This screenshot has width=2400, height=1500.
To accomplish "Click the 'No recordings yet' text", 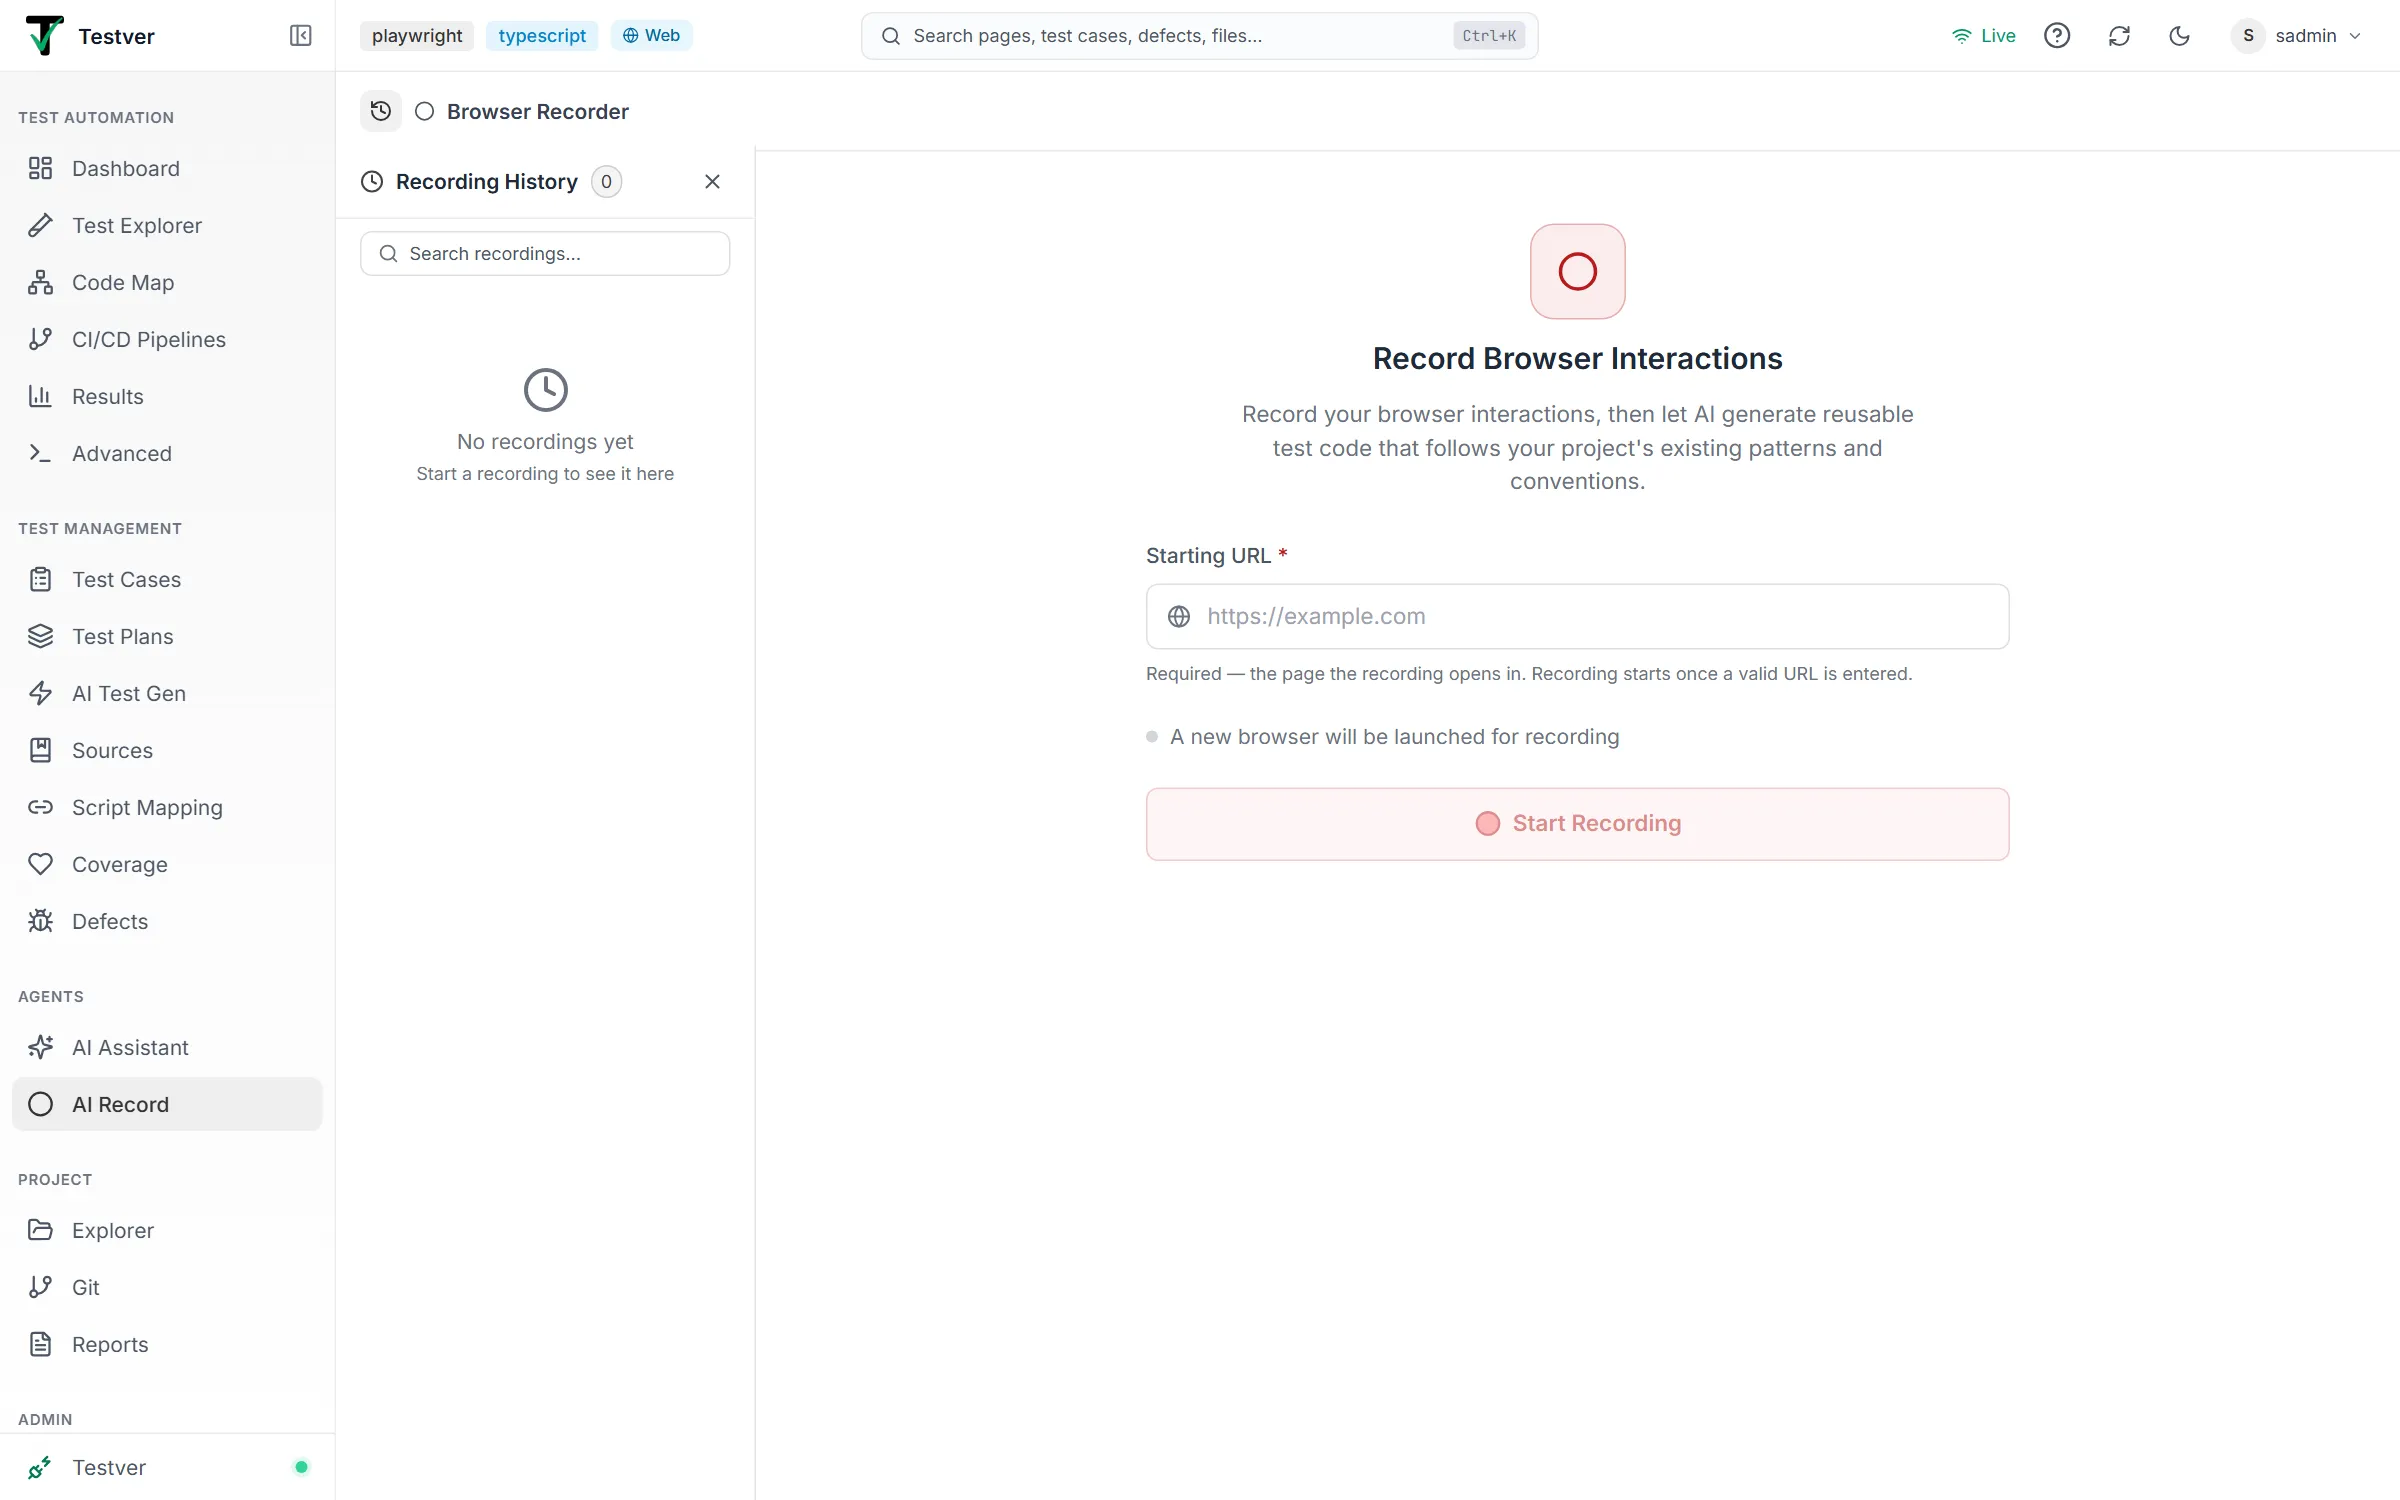I will (545, 441).
